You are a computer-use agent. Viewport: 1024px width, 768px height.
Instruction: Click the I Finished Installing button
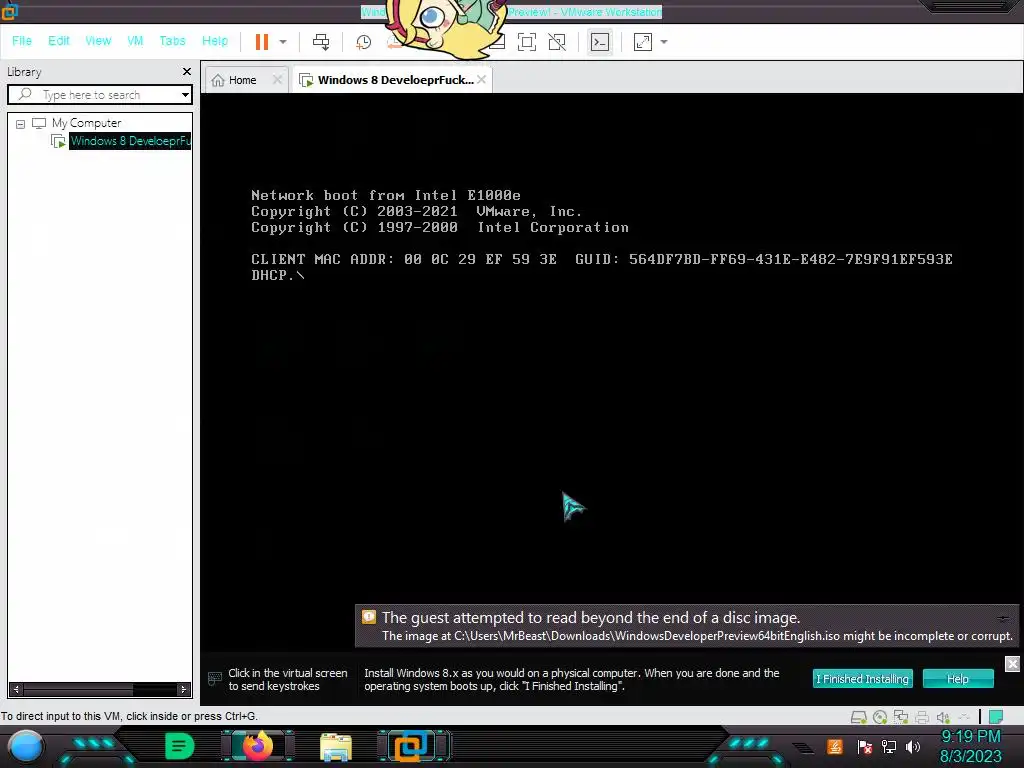[862, 679]
